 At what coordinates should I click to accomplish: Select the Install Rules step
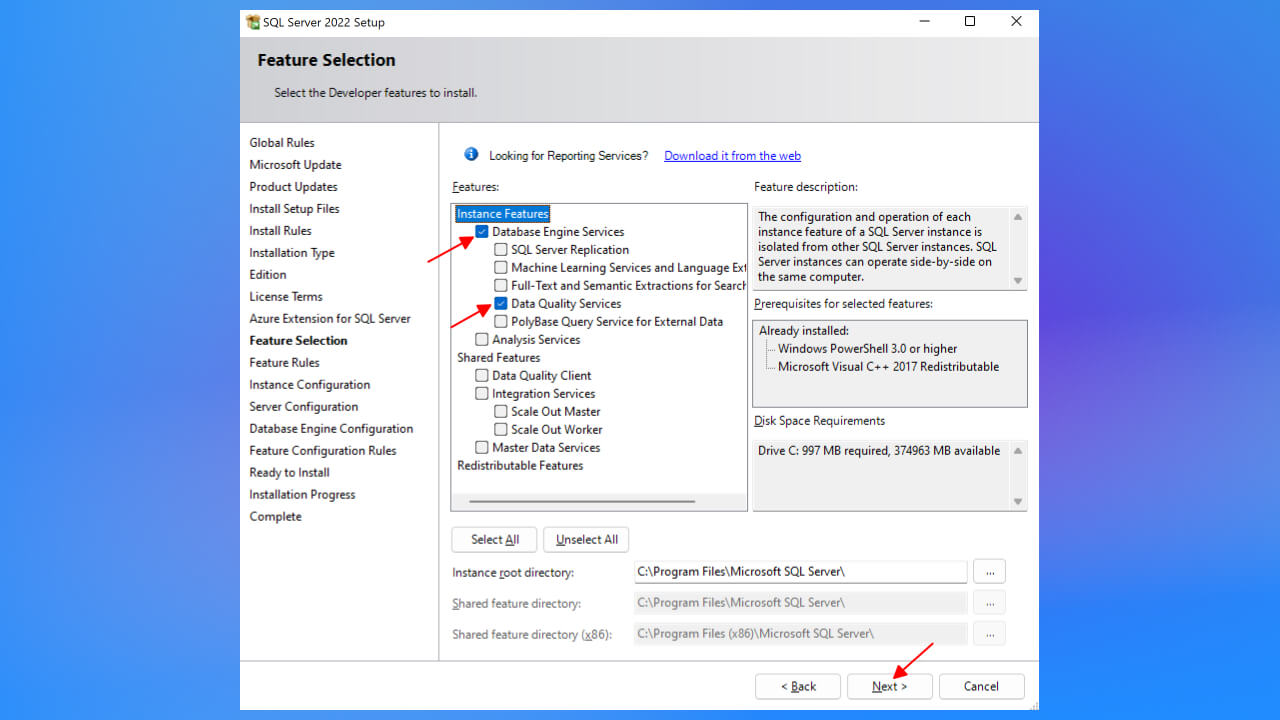280,231
